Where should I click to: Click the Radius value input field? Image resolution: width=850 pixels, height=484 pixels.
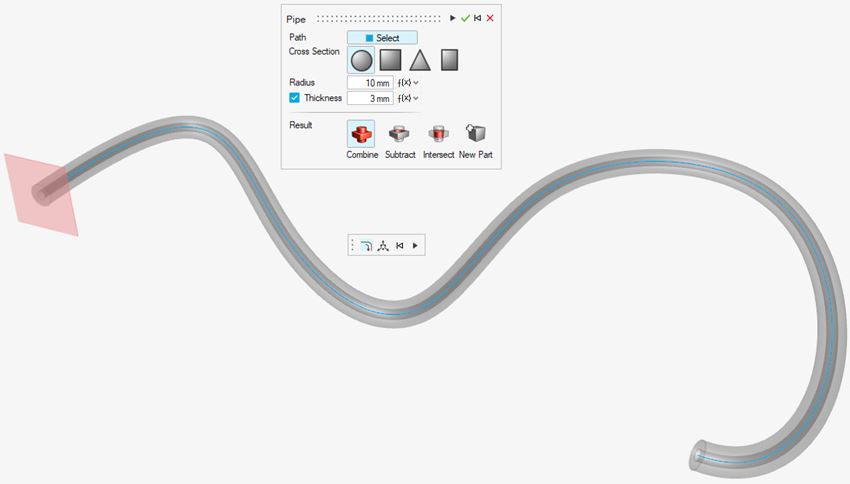(x=369, y=82)
